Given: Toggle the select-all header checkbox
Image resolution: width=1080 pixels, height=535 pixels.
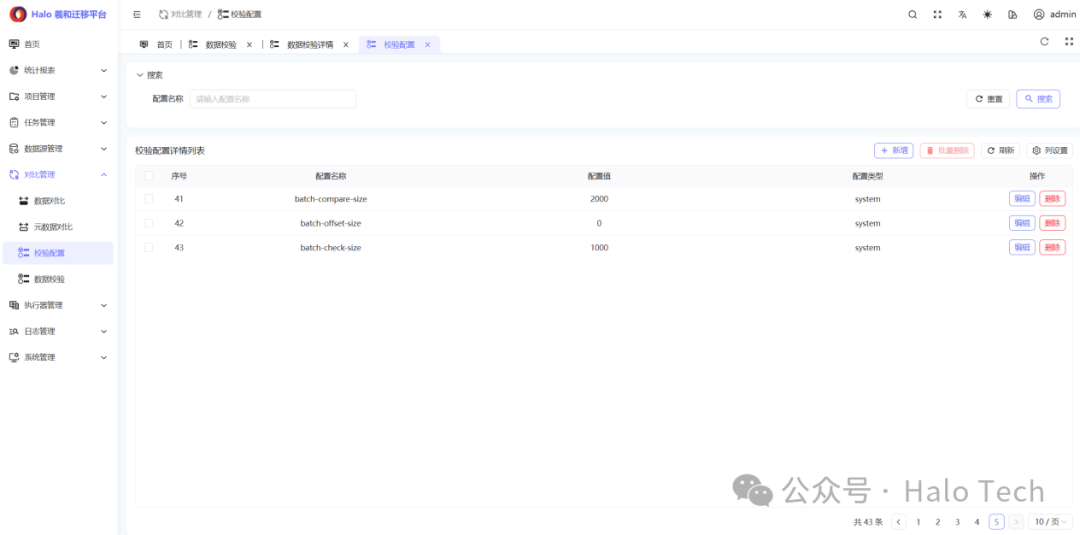Looking at the screenshot, I should (x=149, y=176).
